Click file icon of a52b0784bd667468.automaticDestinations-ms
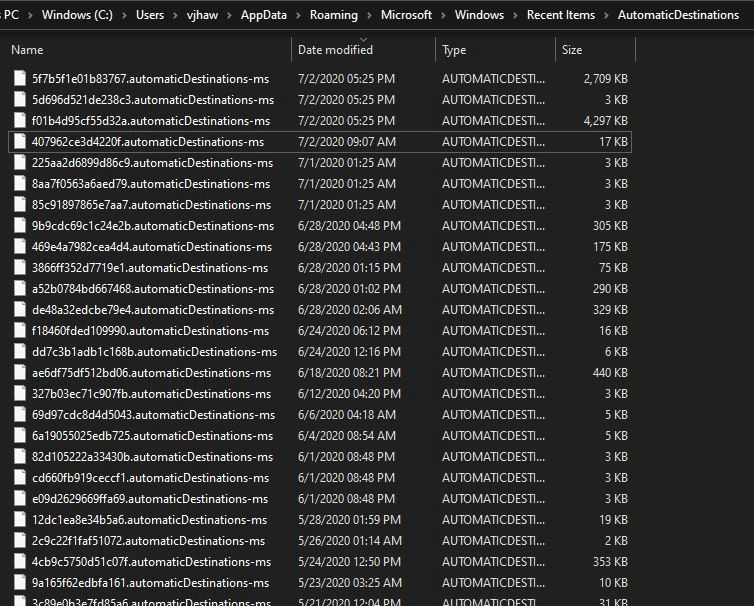 click(x=20, y=288)
